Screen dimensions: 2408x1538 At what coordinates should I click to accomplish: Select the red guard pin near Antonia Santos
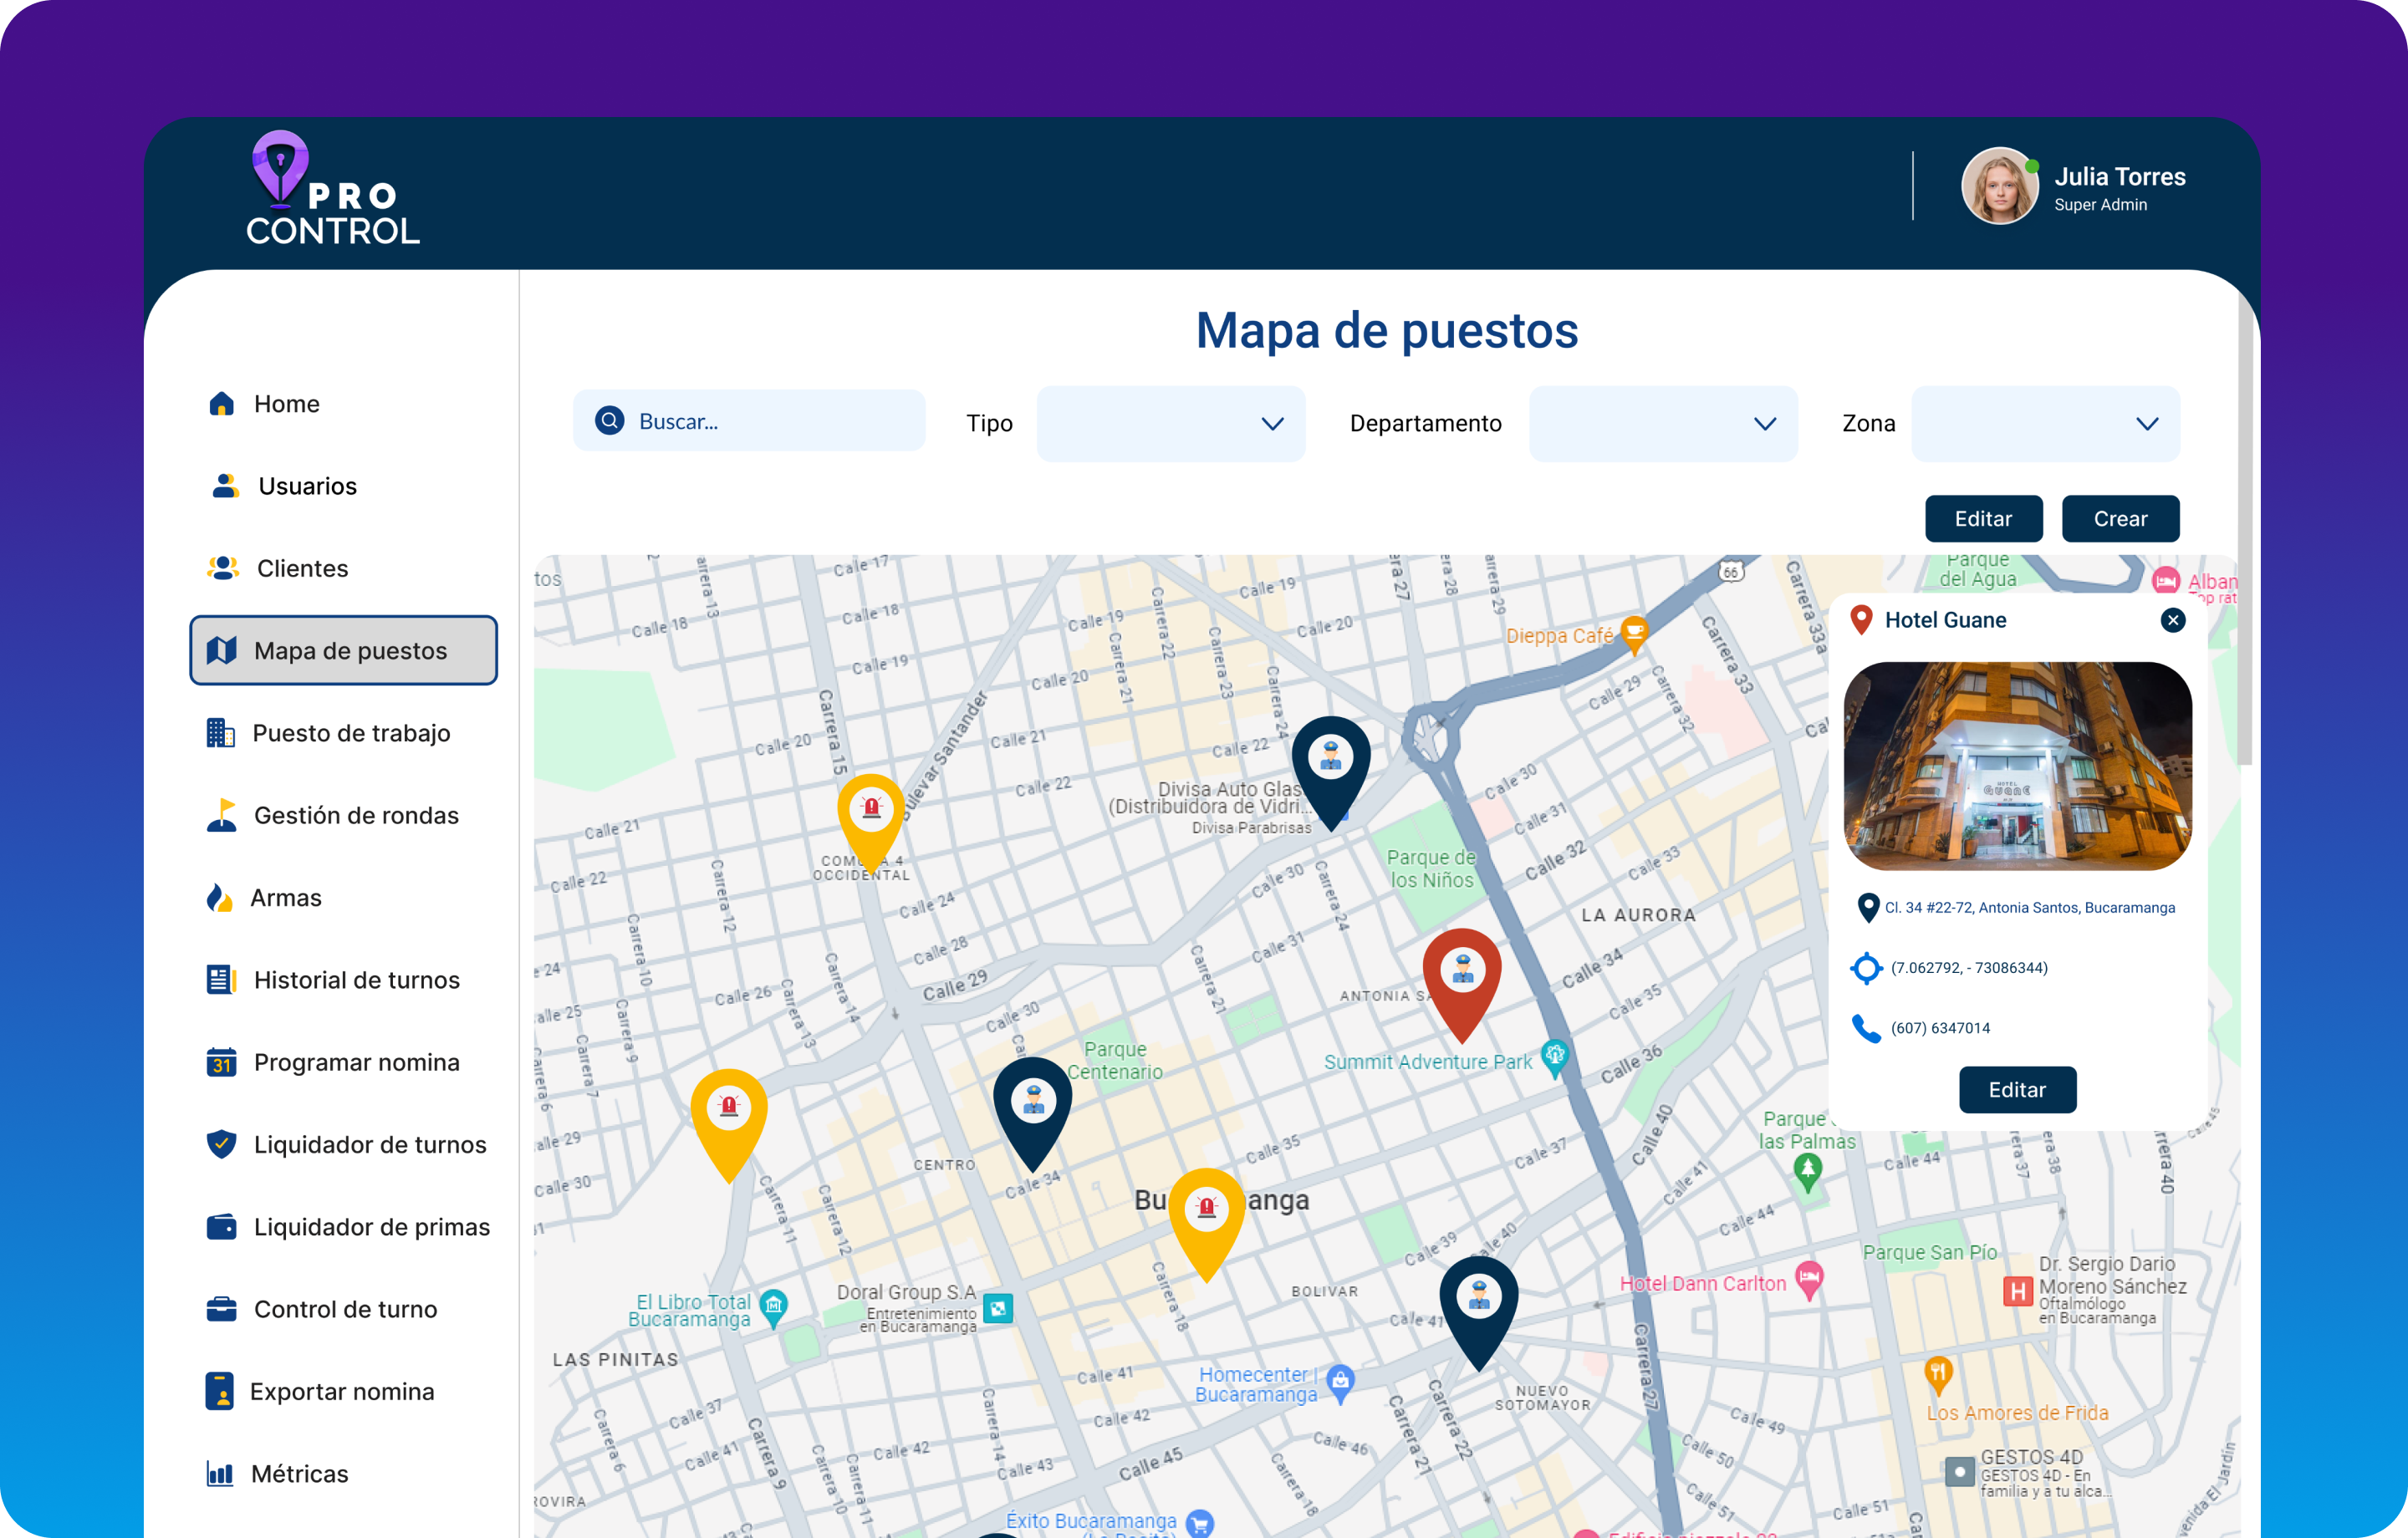tap(1462, 985)
